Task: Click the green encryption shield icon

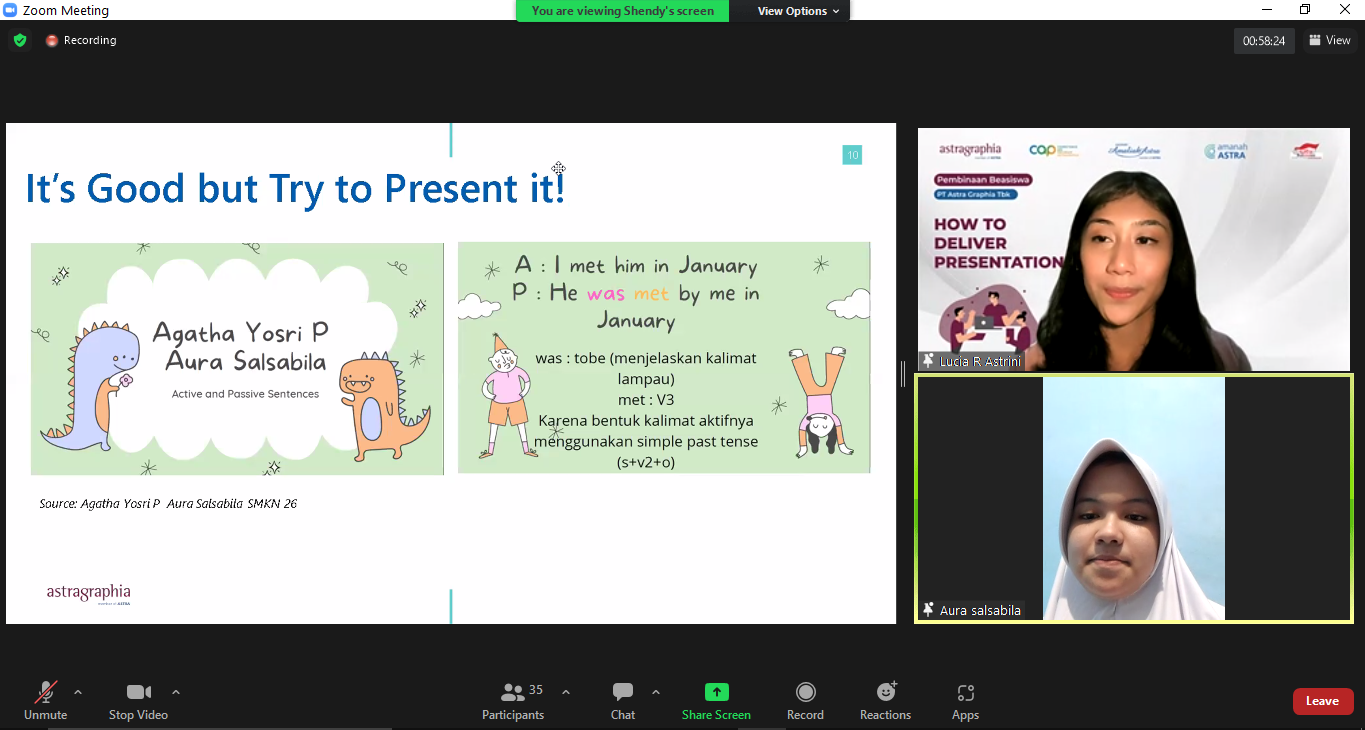Action: (20, 41)
